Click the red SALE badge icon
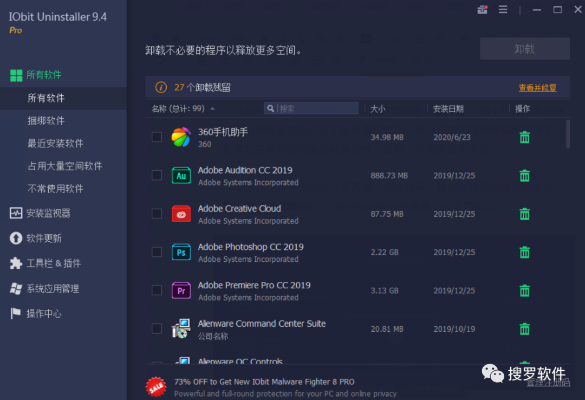 [x=156, y=387]
